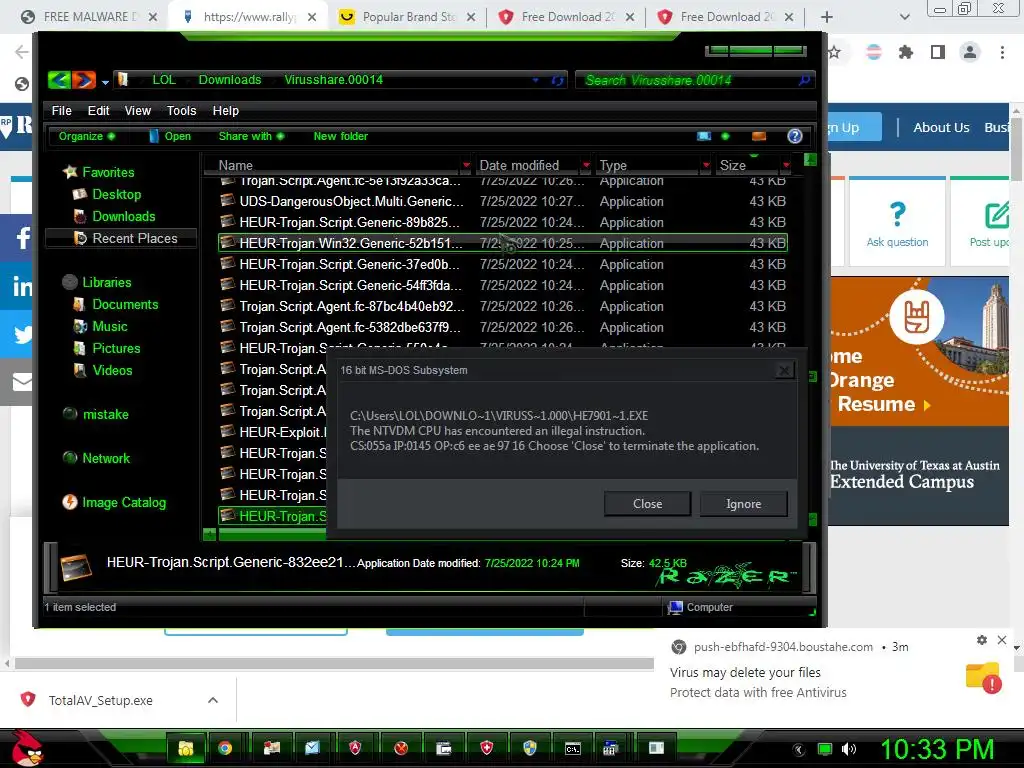
Task: Open Chrome three-dot menu
Action: [x=1002, y=52]
